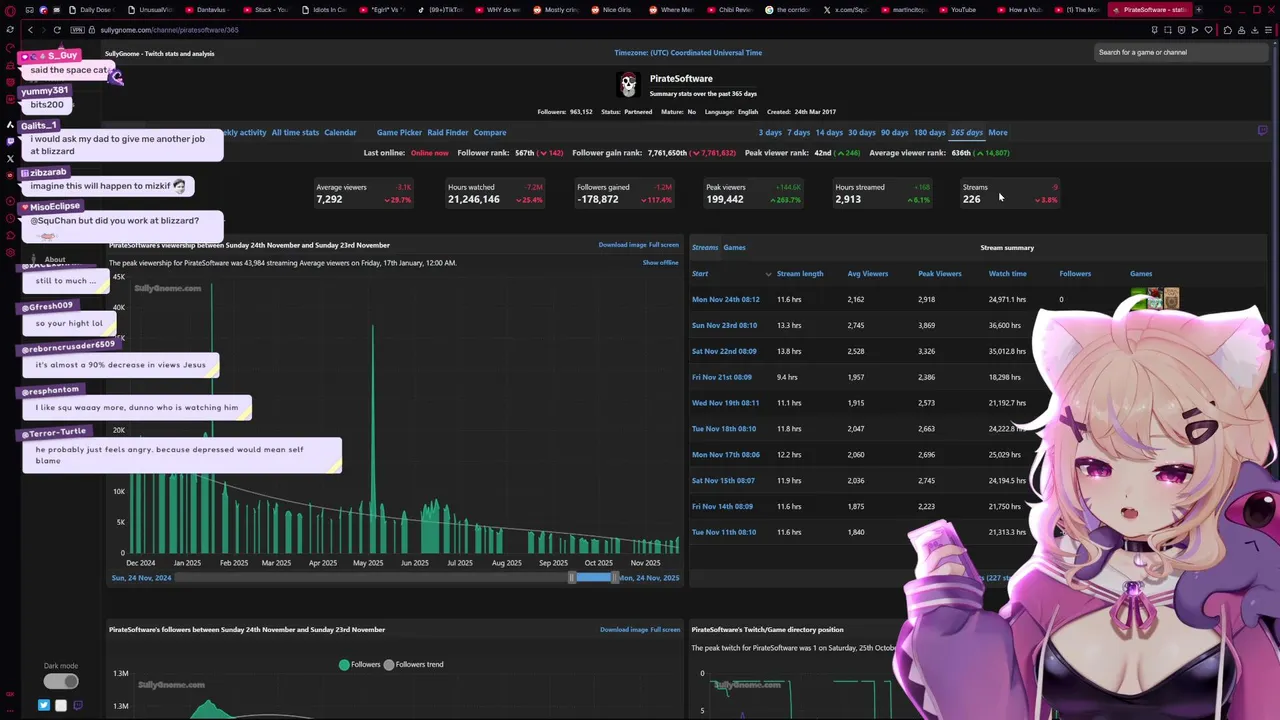Toggle the Dark mode switch
Screen dimensions: 1280x720
(60, 681)
